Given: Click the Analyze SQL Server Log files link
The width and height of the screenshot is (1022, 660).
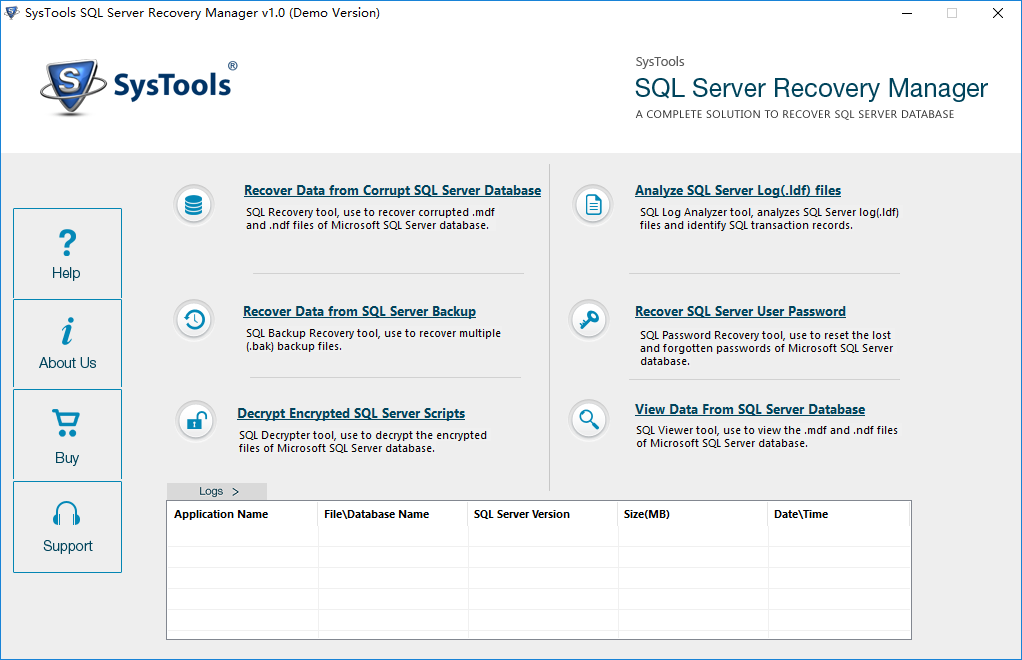Looking at the screenshot, I should tap(738, 190).
